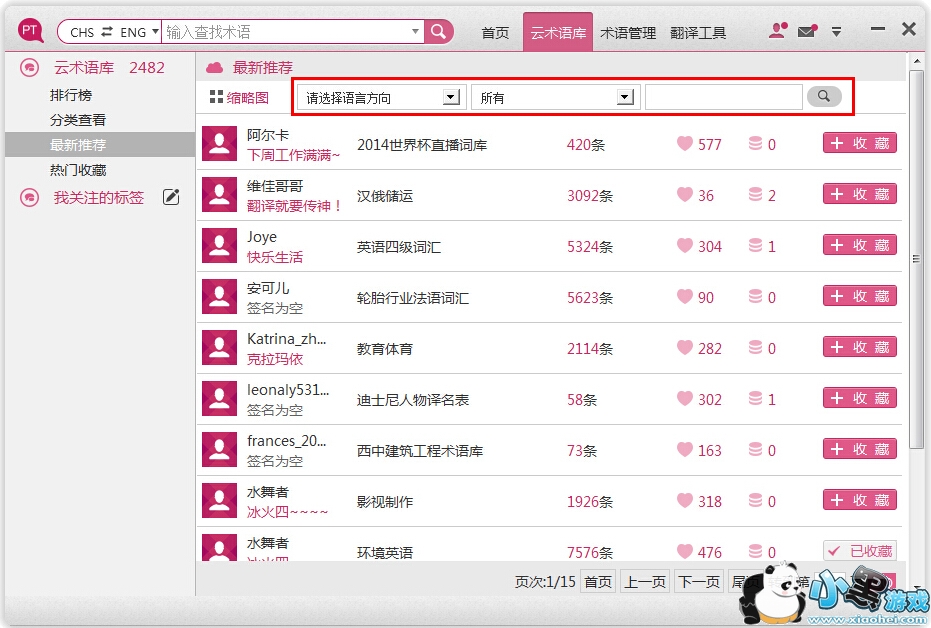Click heart icon for 英语四级词汇
The image size is (931, 628).
coord(685,245)
